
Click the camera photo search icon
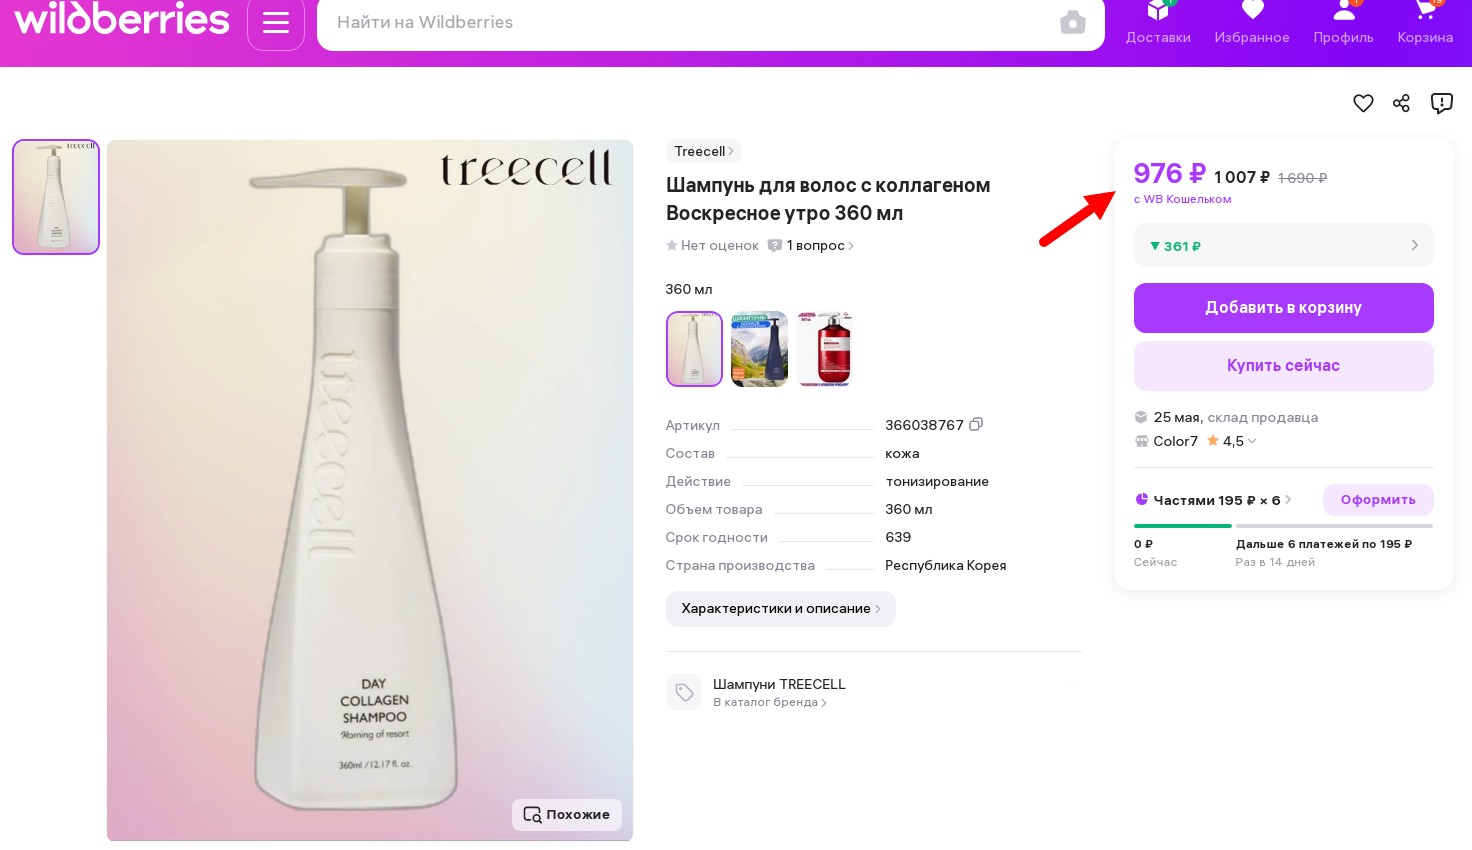1072,22
